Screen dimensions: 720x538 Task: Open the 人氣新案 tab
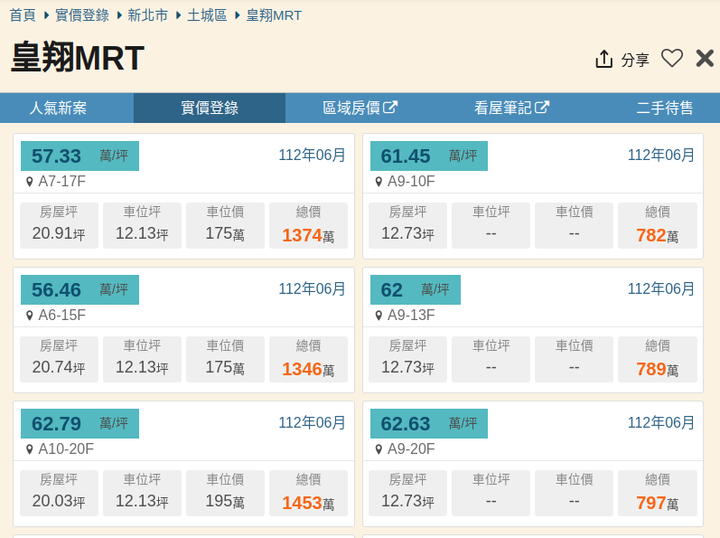58,108
